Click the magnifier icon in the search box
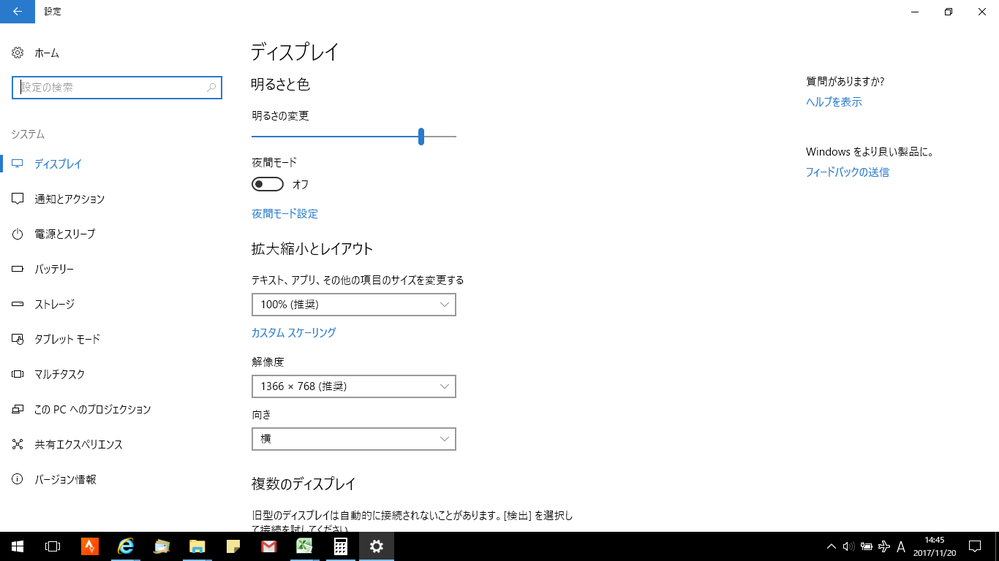Viewport: 999px width, 561px height. coord(211,88)
